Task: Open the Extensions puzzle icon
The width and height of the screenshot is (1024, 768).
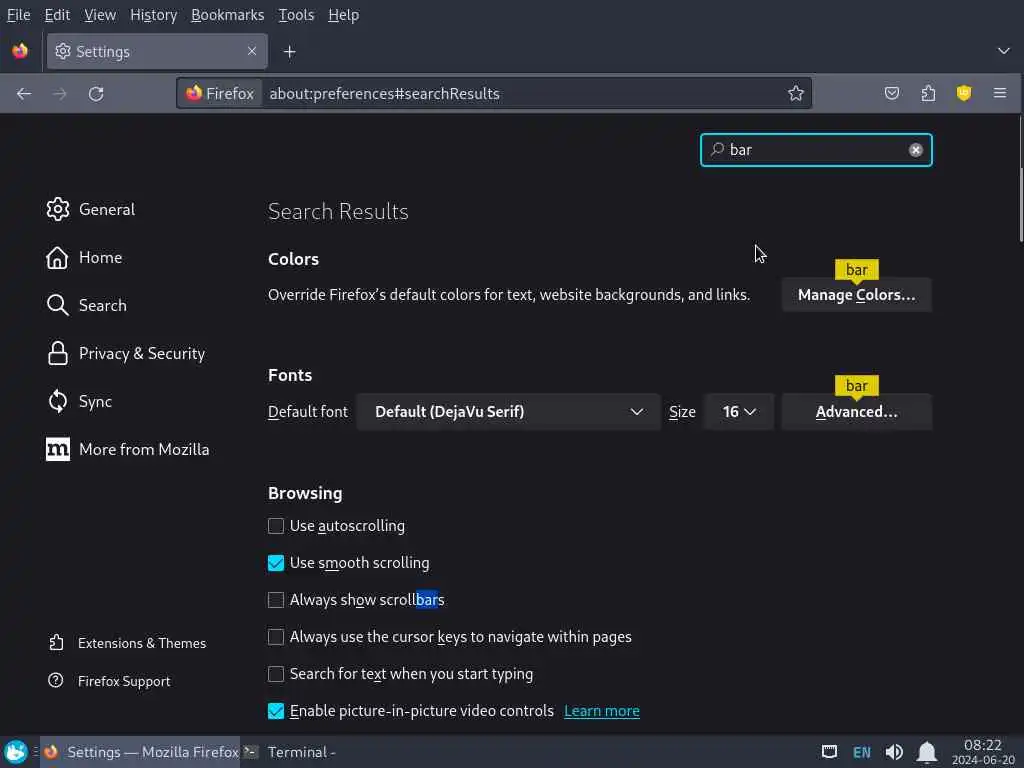Action: (x=928, y=93)
